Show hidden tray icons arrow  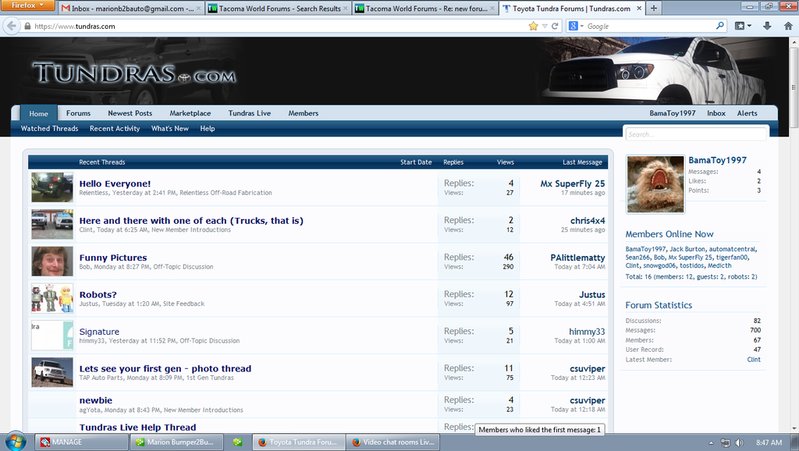coord(710,442)
